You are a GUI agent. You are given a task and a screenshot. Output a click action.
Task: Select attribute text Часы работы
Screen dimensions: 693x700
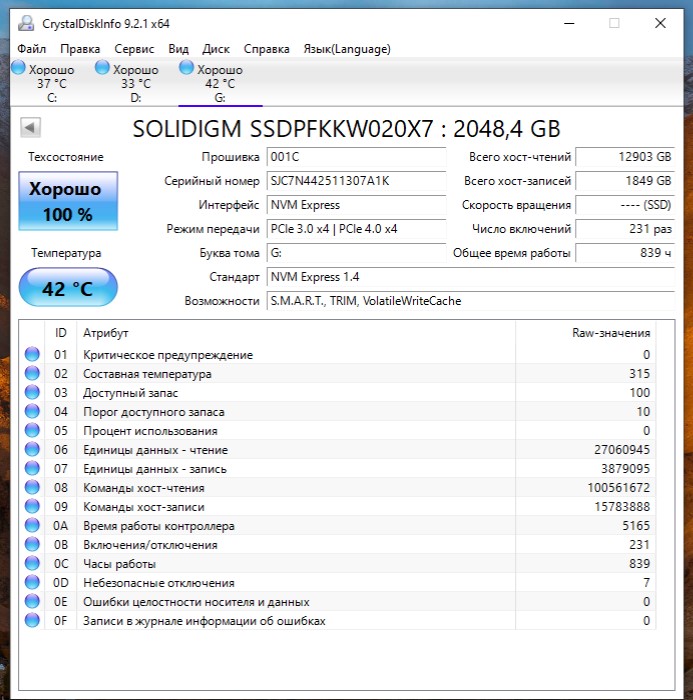(119, 564)
